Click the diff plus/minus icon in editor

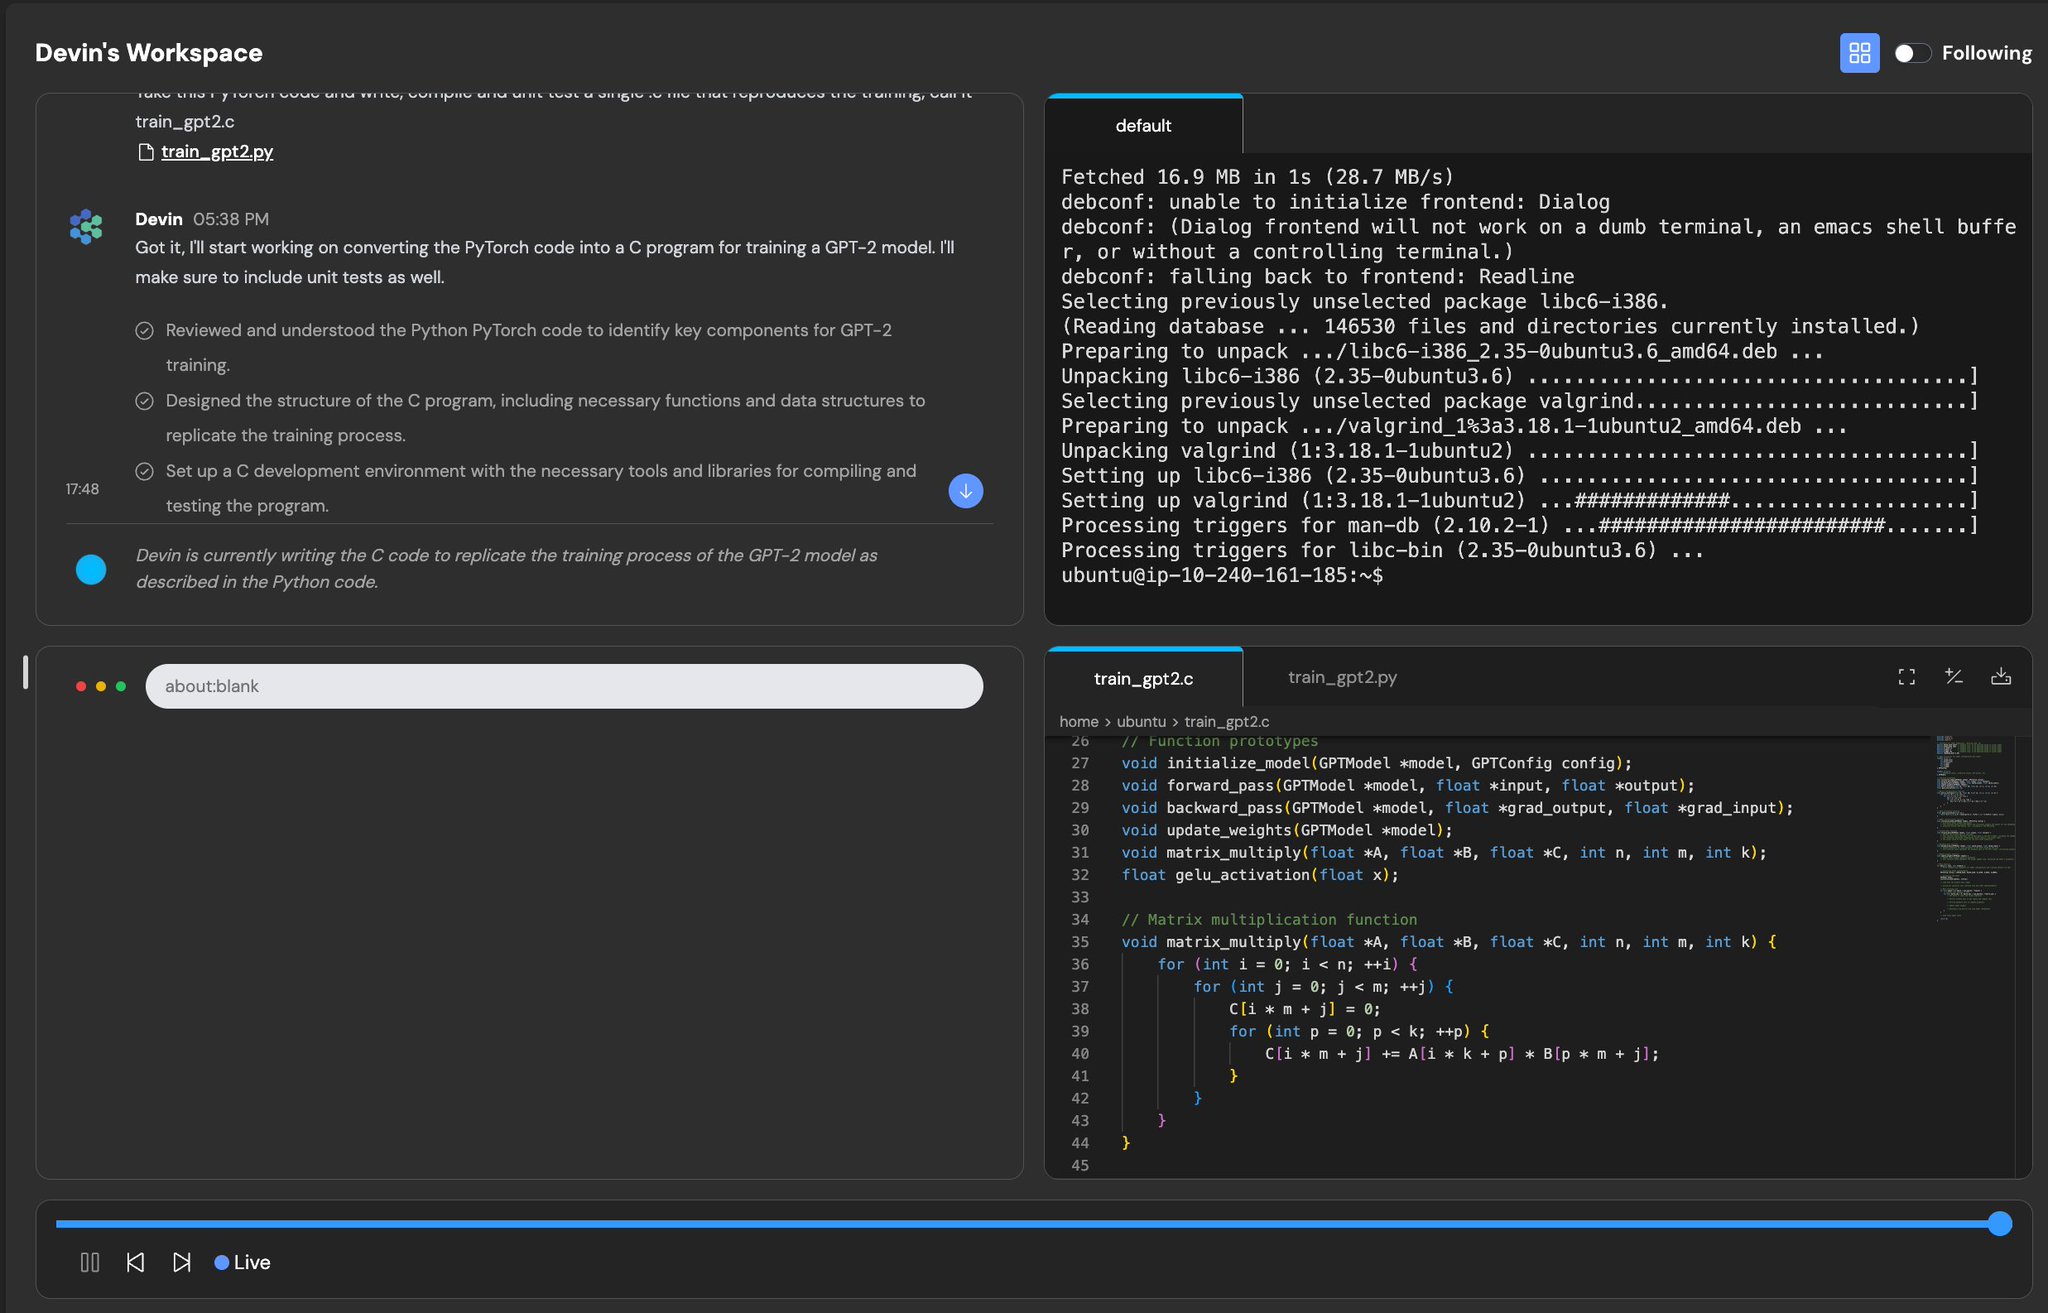[x=1953, y=677]
